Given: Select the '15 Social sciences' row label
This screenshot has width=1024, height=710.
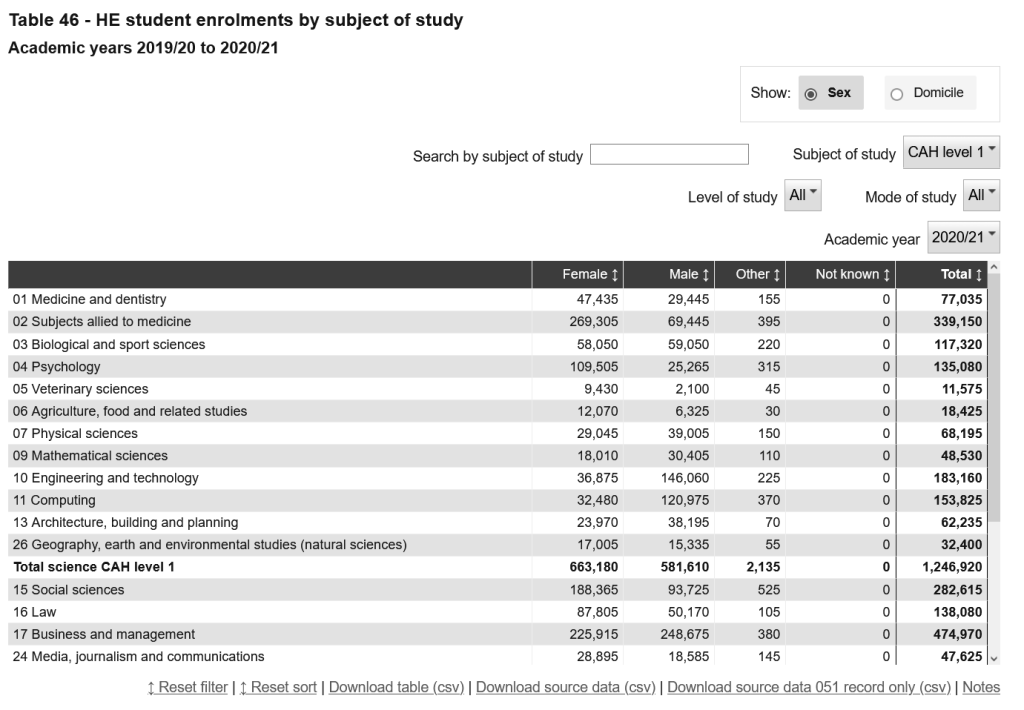Looking at the screenshot, I should (x=69, y=589).
